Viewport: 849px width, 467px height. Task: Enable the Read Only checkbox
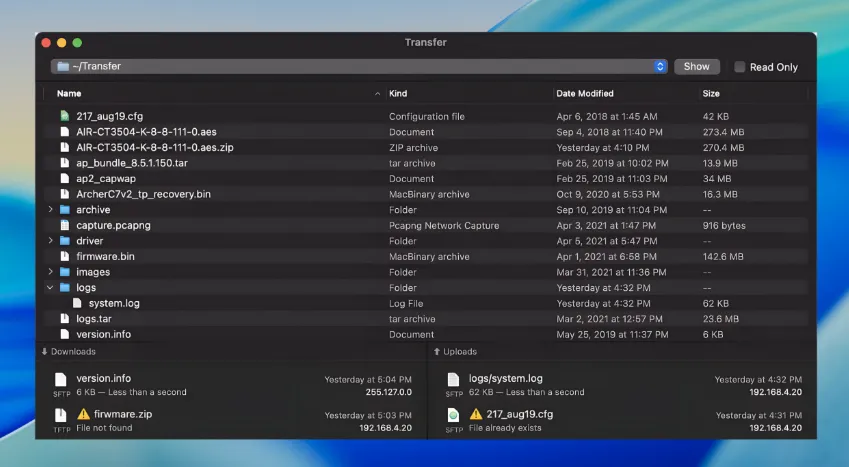click(739, 67)
